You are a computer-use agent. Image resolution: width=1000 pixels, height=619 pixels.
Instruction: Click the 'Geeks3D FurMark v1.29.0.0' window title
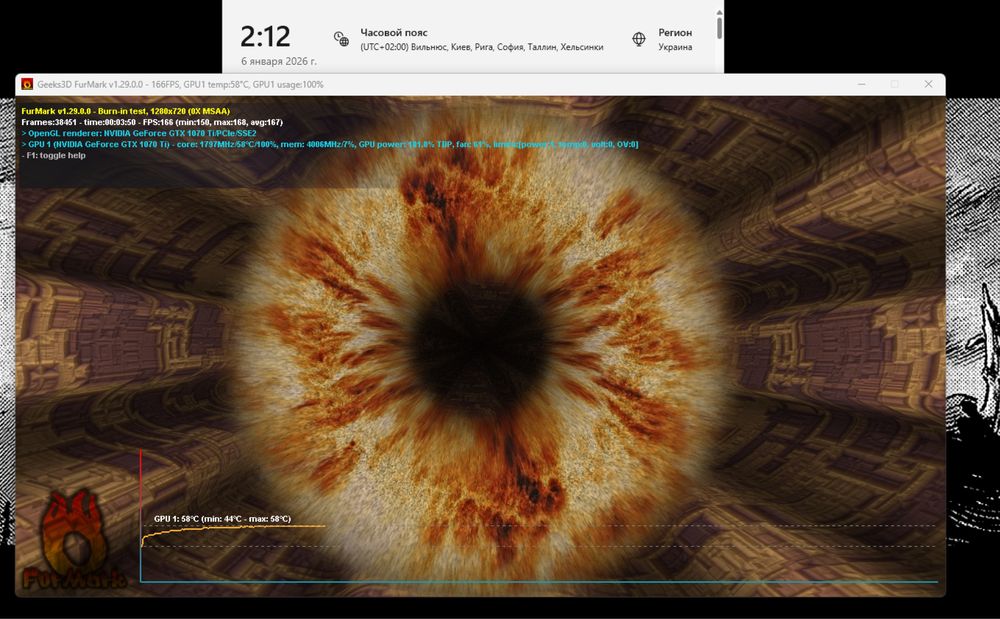(x=180, y=84)
